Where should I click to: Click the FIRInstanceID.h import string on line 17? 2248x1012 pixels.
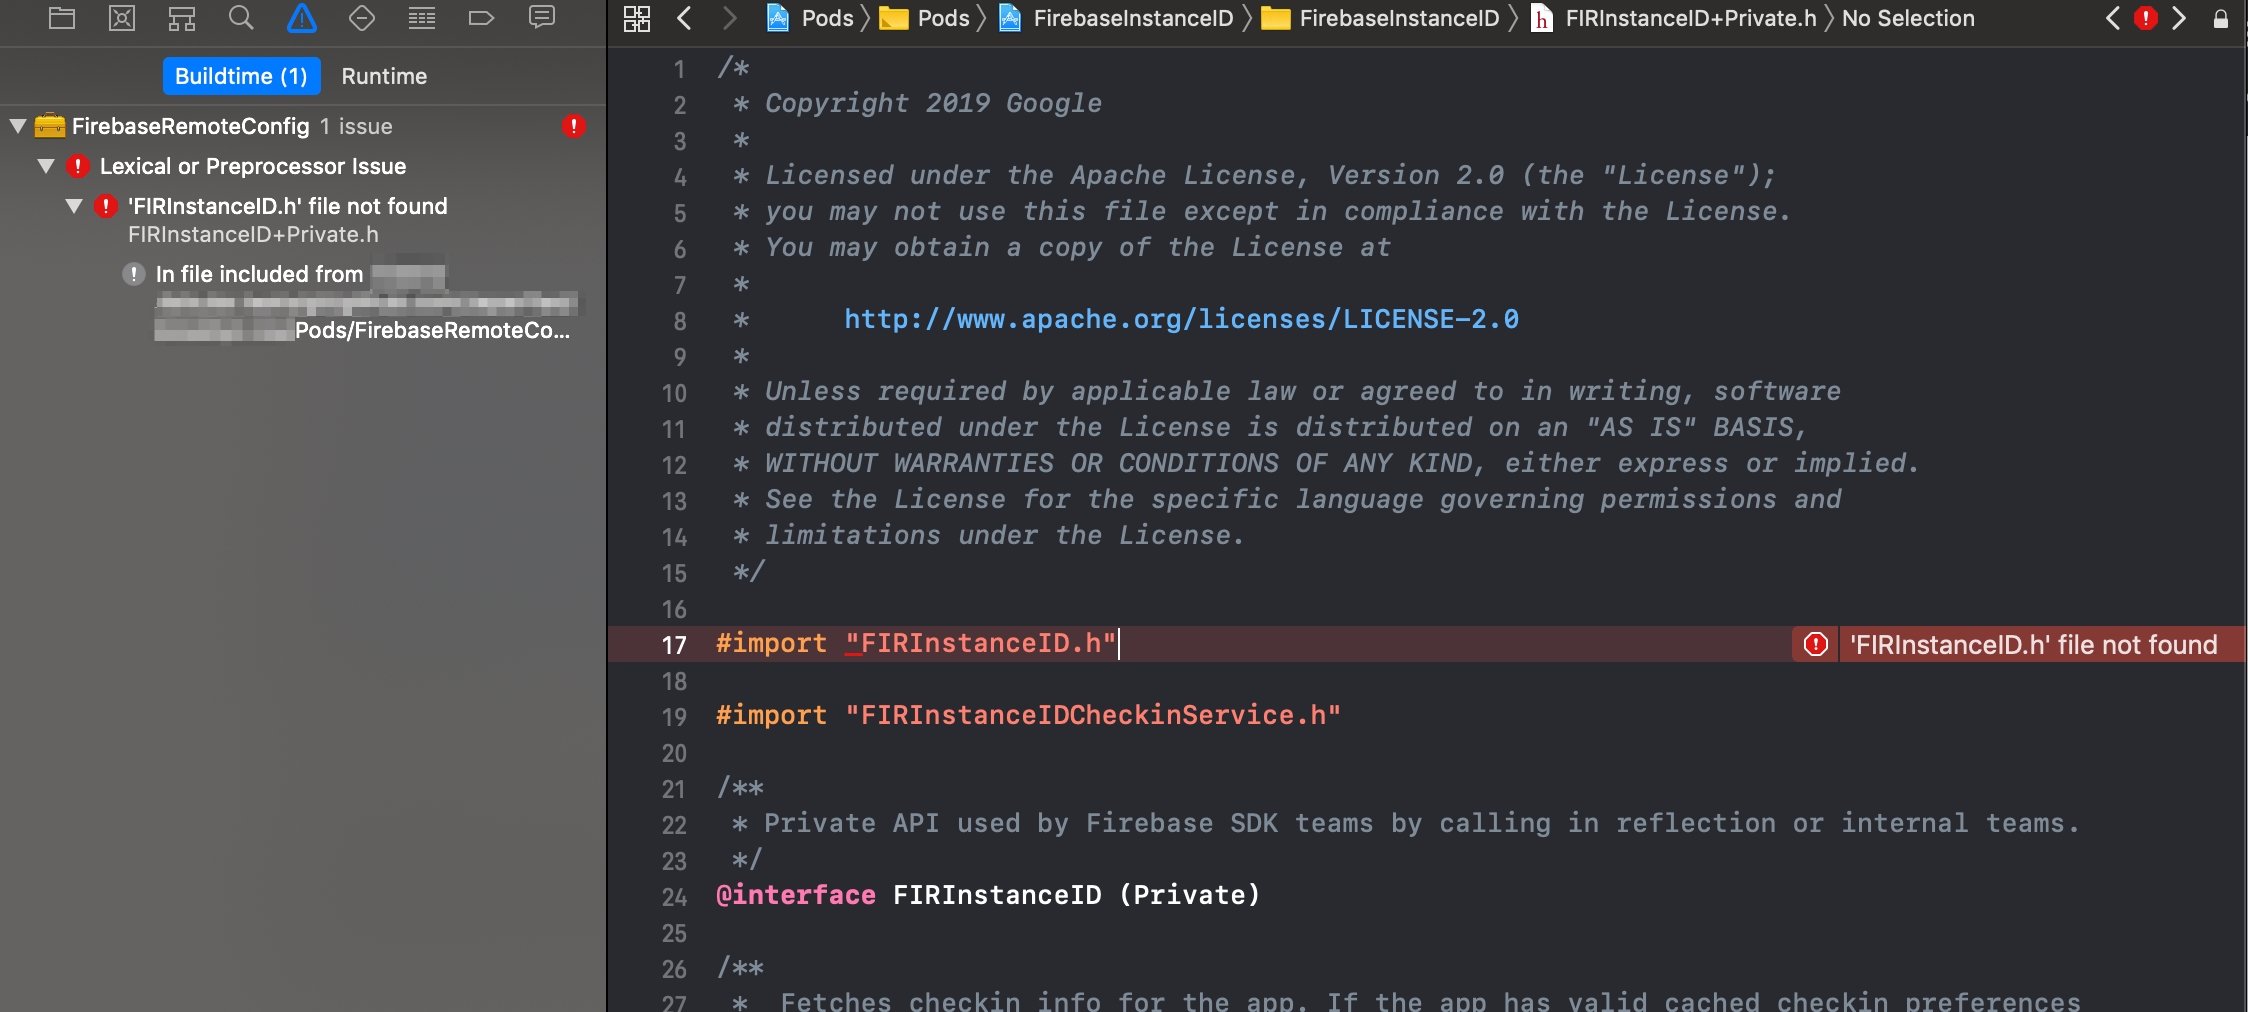[980, 643]
